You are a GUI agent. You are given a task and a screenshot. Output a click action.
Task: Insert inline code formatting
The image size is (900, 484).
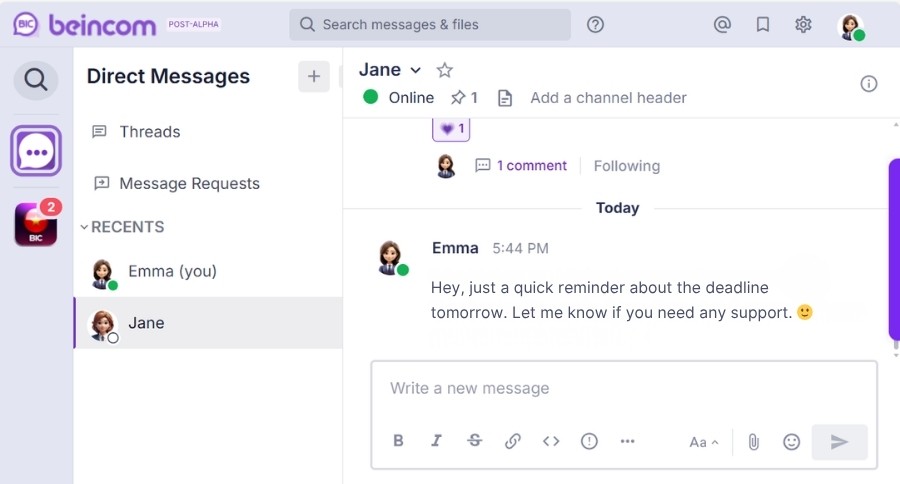(551, 441)
